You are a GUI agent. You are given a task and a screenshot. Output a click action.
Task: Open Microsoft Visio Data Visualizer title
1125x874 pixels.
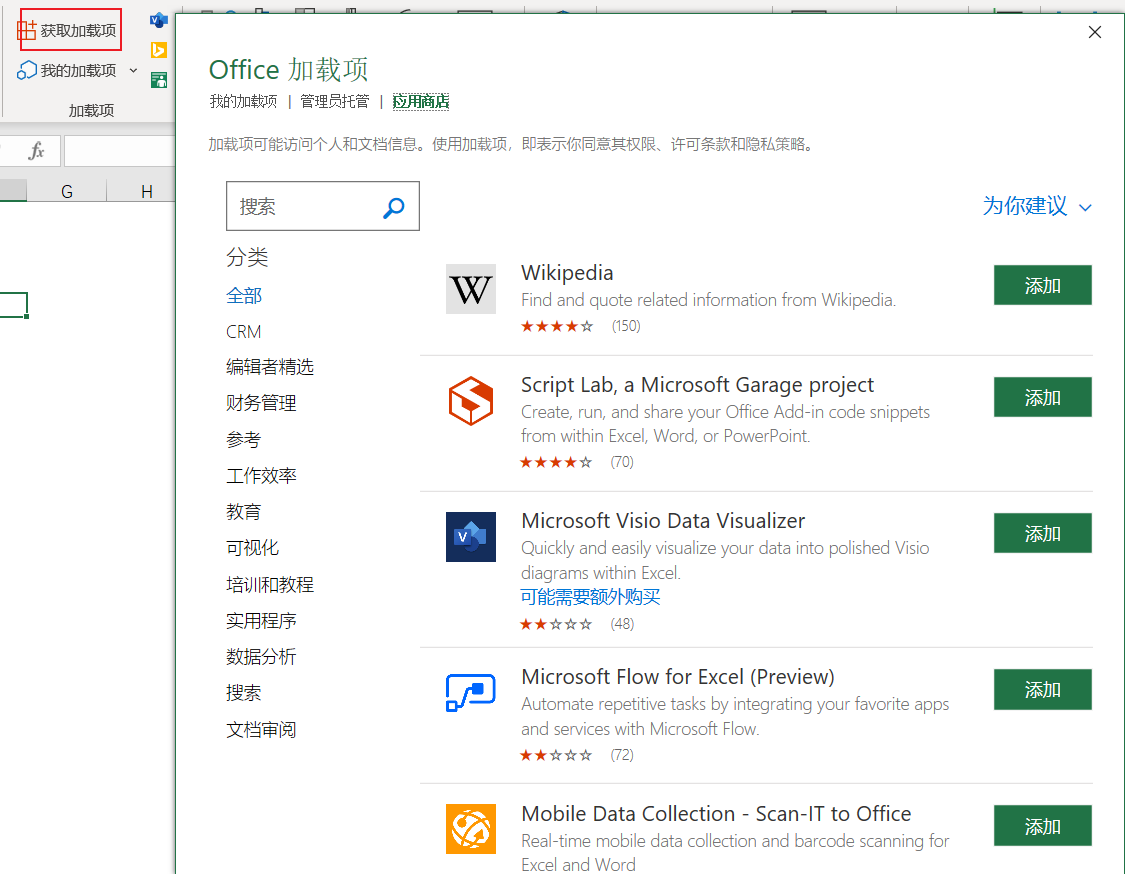663,520
